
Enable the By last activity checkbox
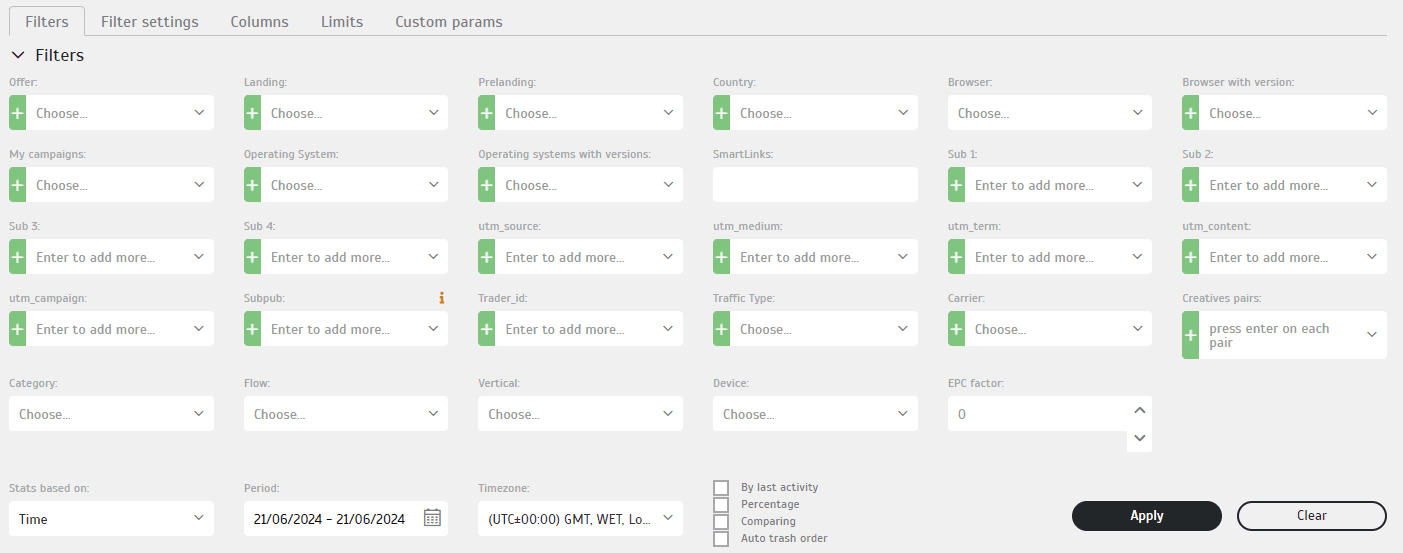click(721, 487)
